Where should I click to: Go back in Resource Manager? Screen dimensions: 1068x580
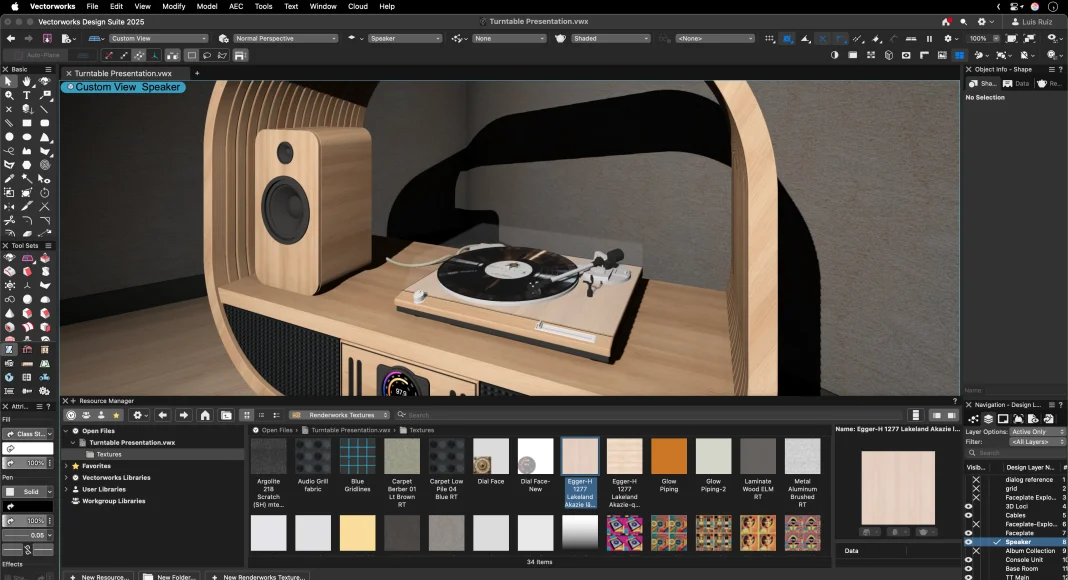(x=163, y=415)
